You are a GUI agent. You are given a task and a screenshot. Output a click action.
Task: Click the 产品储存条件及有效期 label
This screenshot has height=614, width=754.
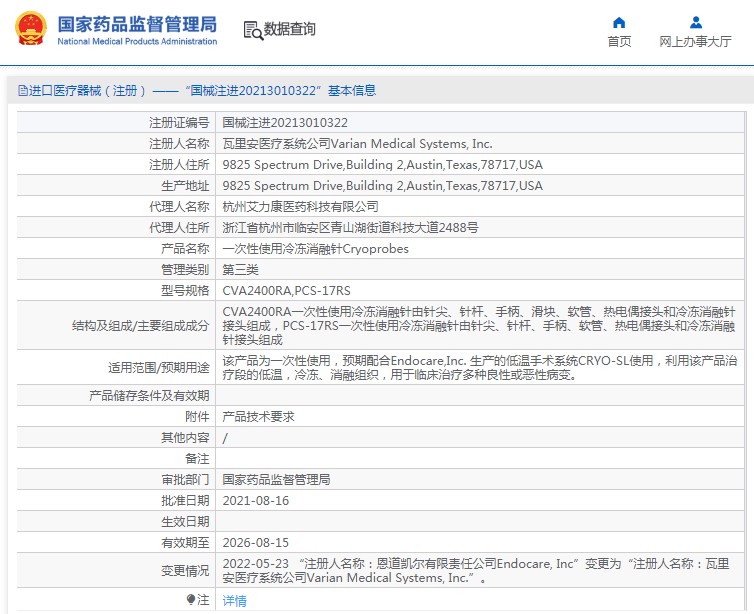tap(149, 395)
